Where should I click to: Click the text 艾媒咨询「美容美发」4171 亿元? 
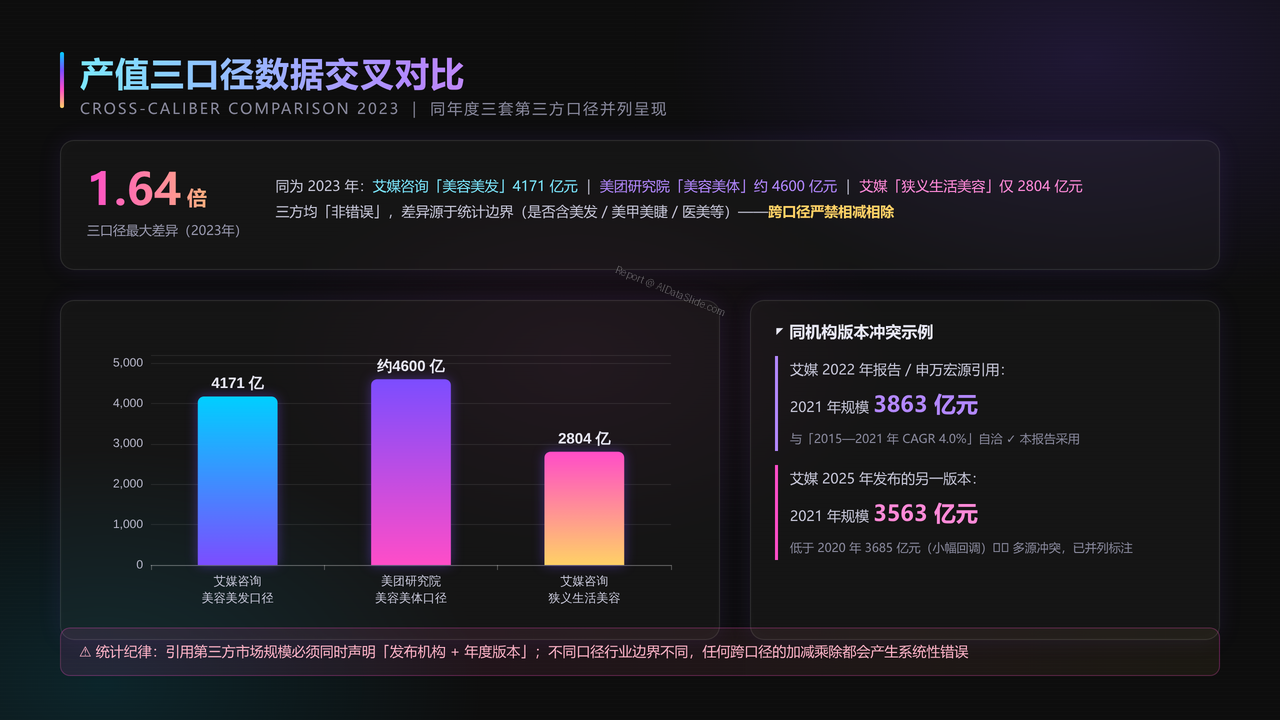click(475, 186)
